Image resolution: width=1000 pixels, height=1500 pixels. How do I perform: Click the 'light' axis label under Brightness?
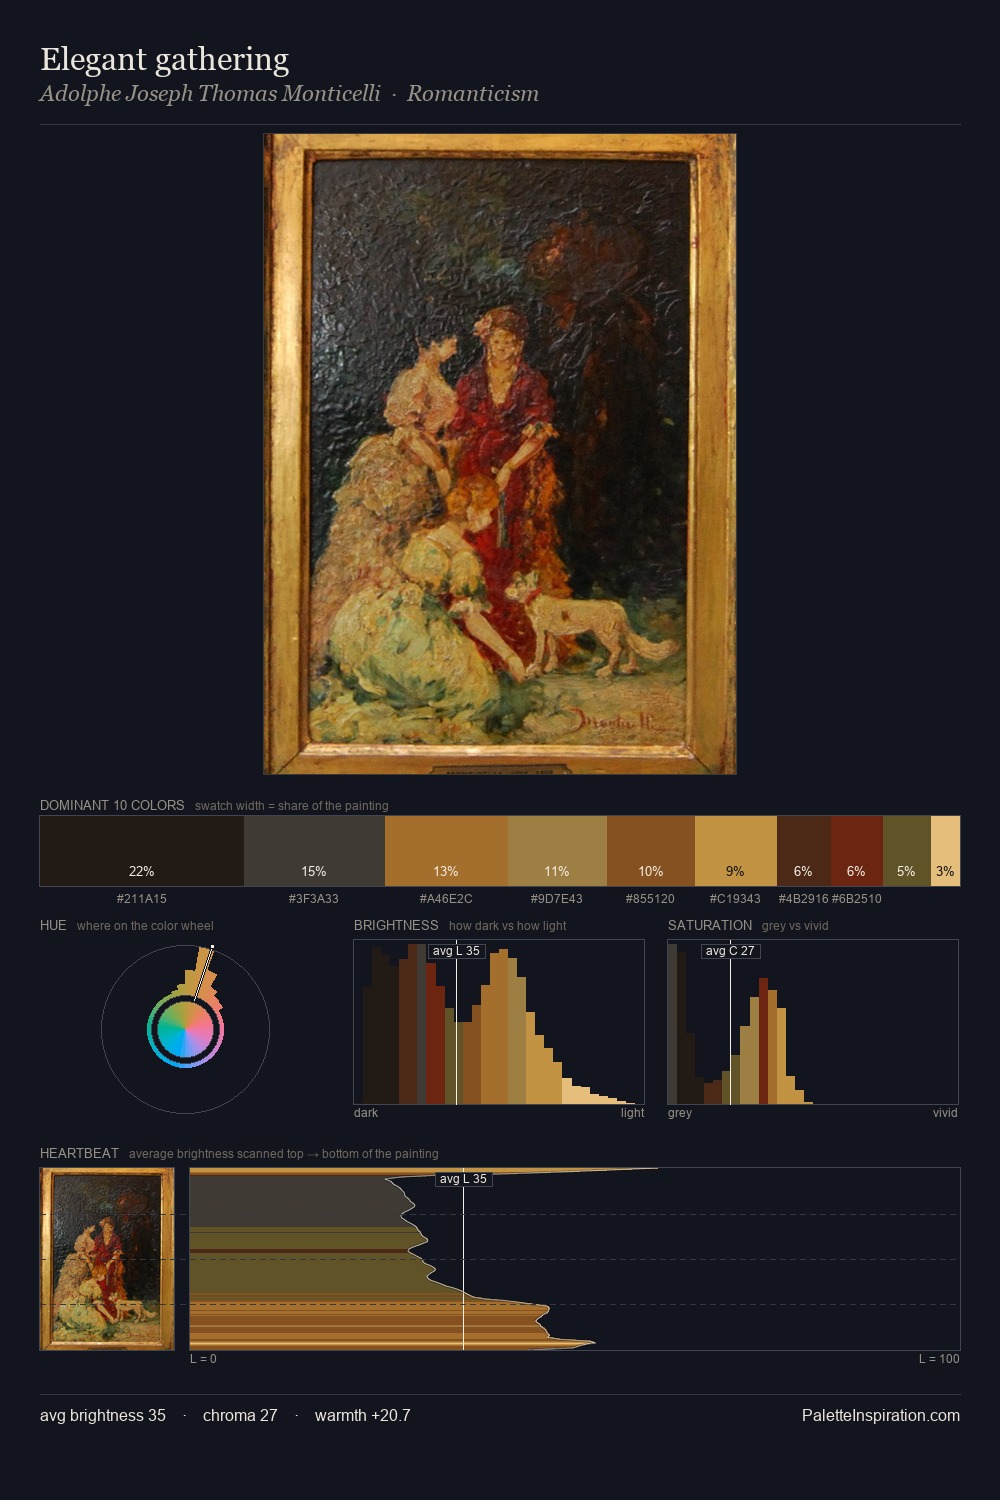tap(632, 1113)
